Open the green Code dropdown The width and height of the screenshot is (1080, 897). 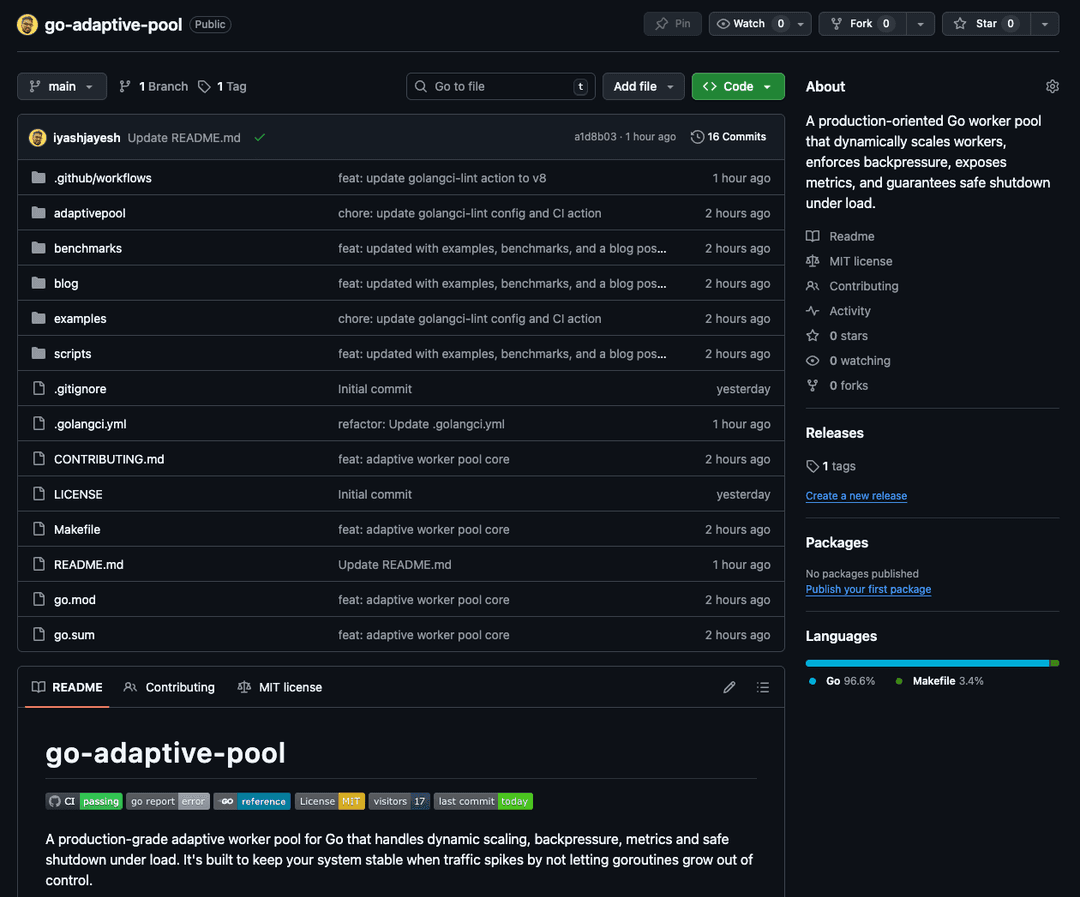[738, 86]
